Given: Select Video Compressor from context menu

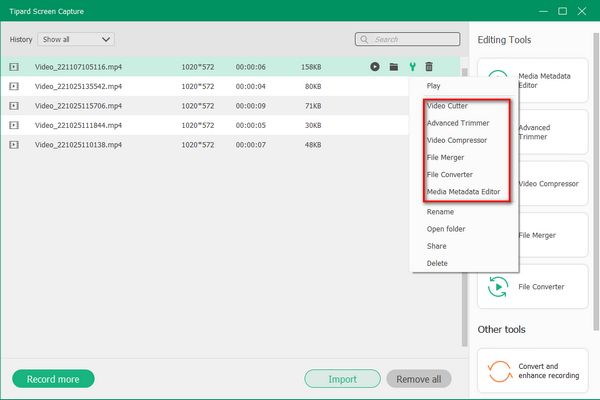Looking at the screenshot, I should [x=457, y=140].
